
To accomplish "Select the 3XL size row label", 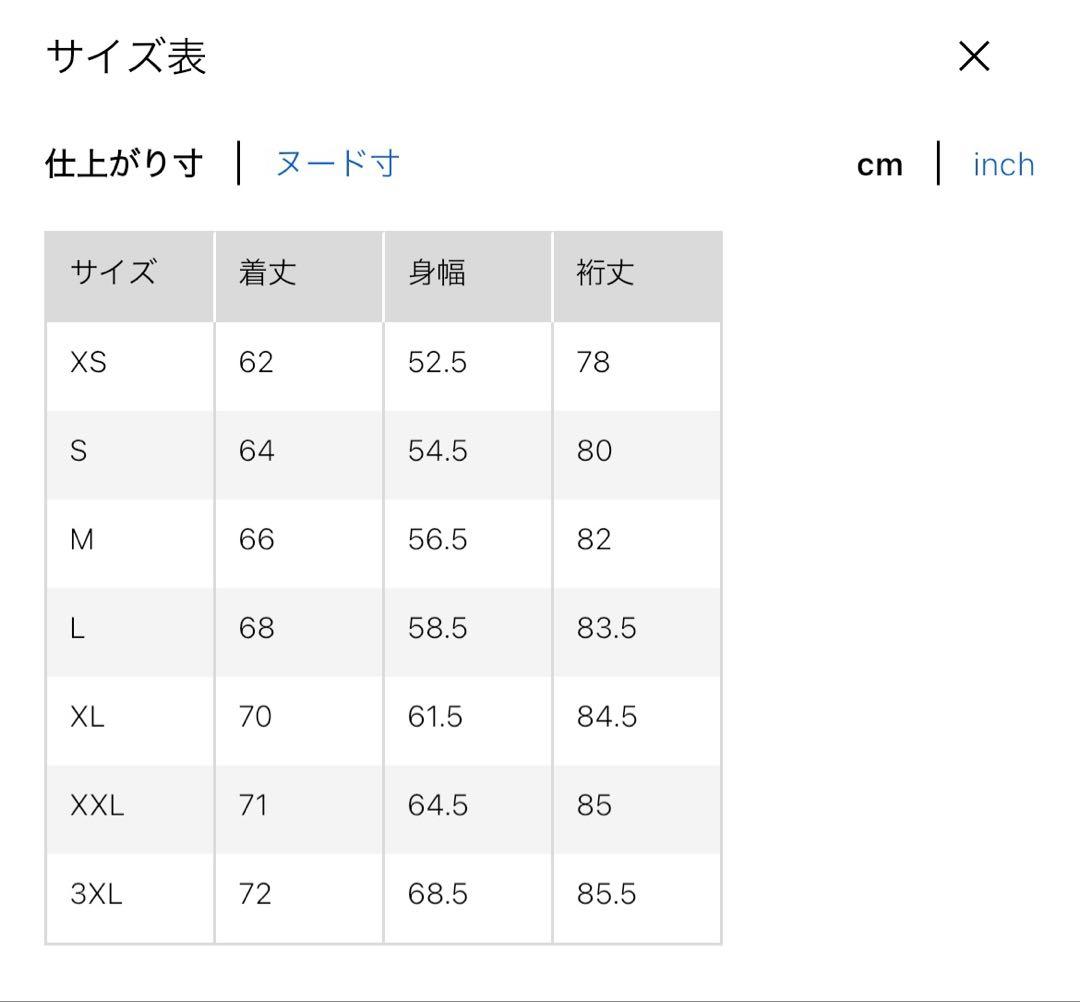I will [96, 894].
